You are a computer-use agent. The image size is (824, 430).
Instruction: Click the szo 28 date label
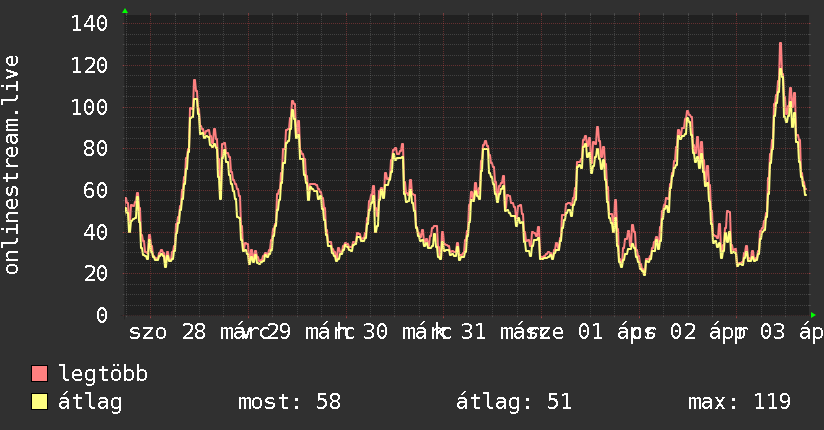pyautogui.click(x=167, y=332)
